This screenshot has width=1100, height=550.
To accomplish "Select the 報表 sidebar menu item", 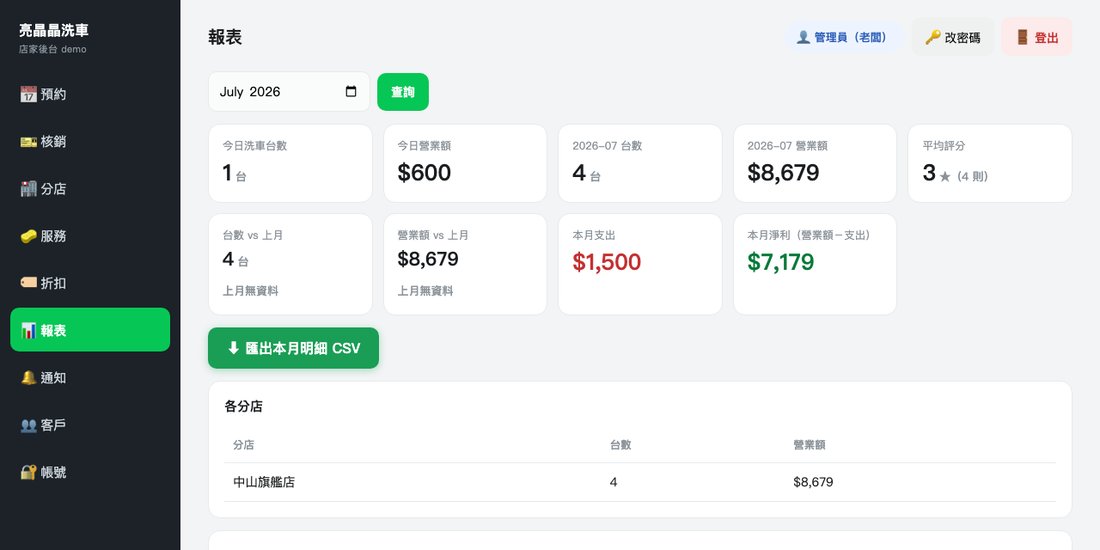I will click(x=90, y=330).
